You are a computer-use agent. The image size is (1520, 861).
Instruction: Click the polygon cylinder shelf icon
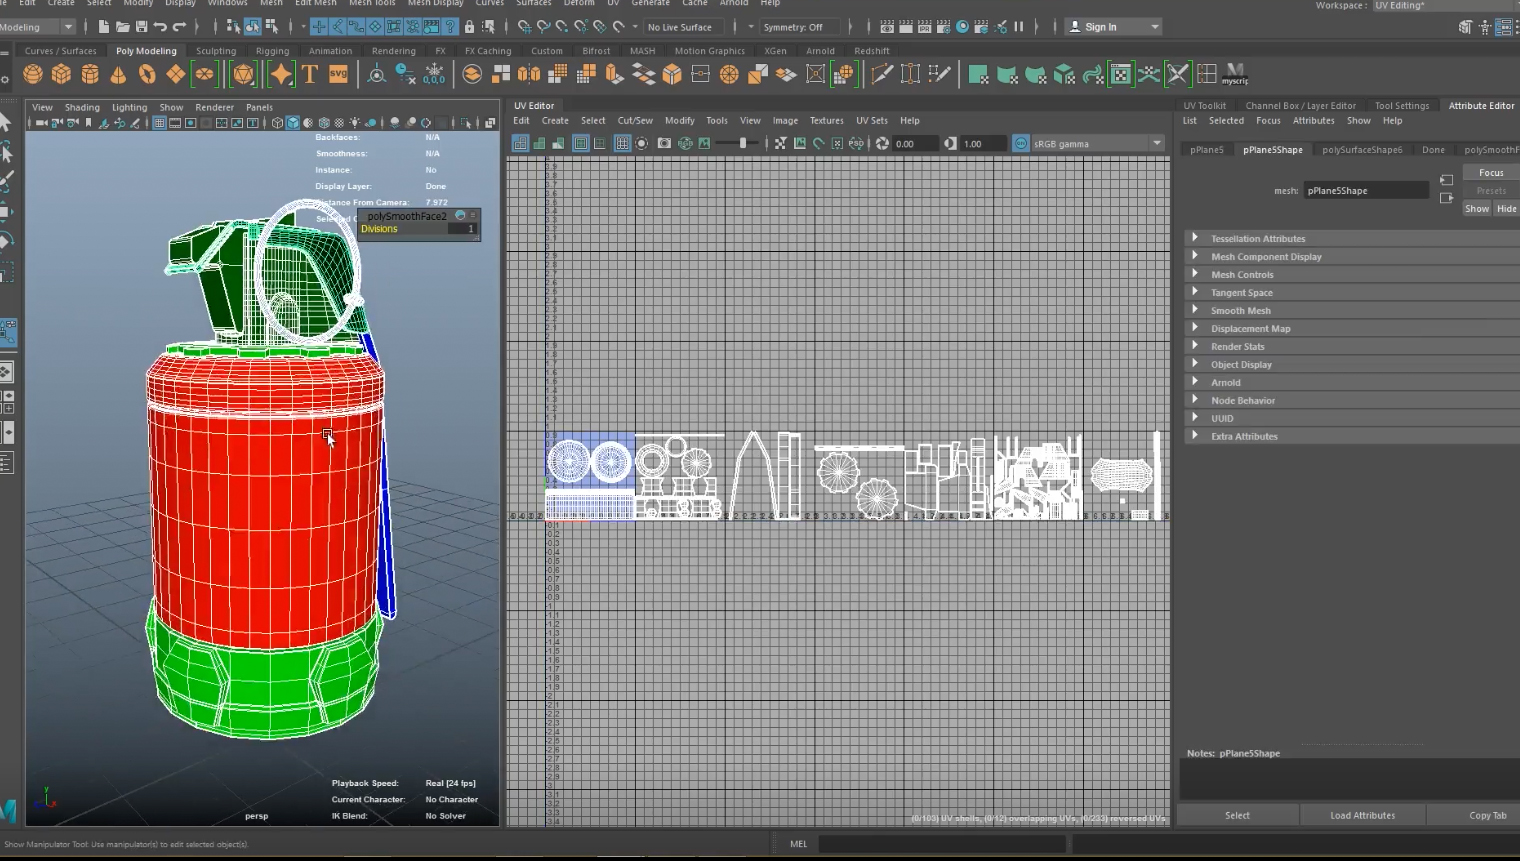(x=90, y=75)
